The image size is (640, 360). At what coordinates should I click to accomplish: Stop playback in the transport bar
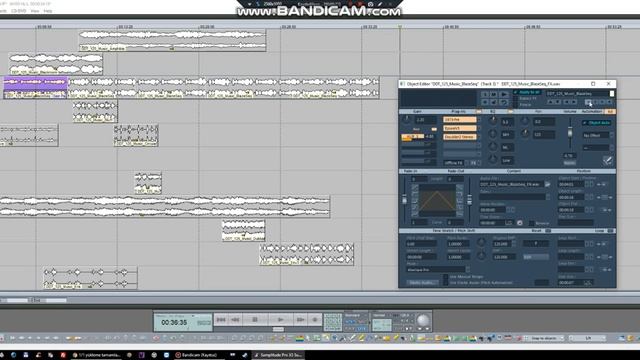255,320
